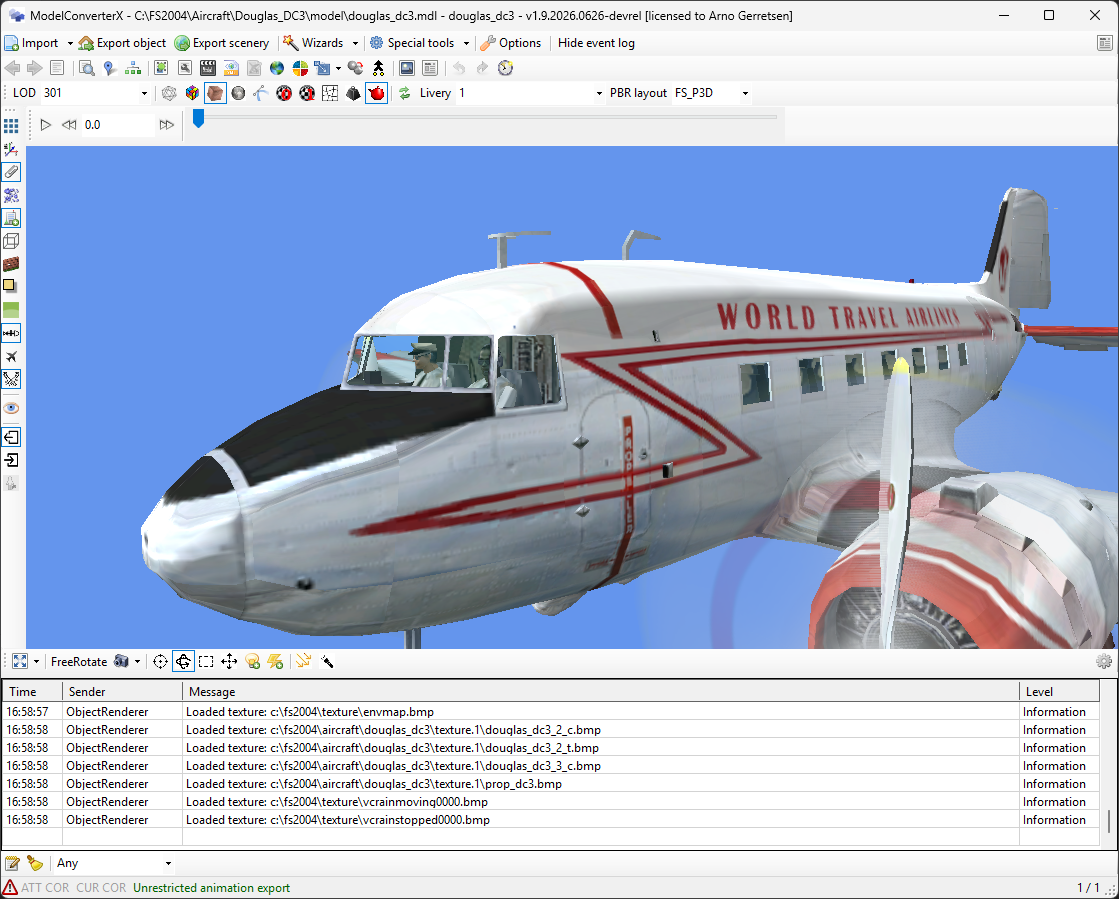
Task: Expand the zoom extents dropdown arrow
Action: click(36, 661)
